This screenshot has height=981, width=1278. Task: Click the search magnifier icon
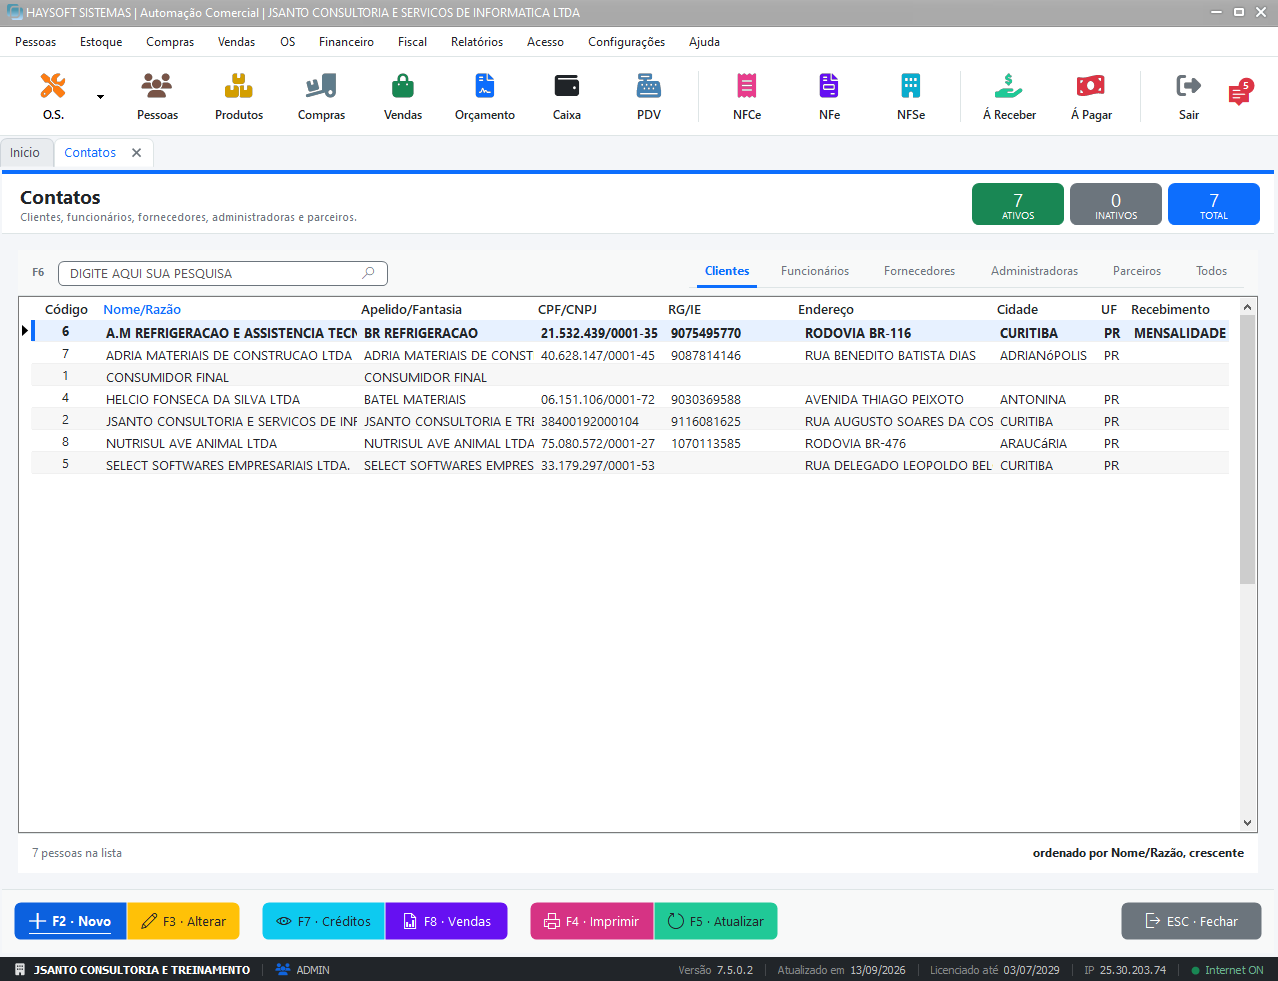tap(368, 273)
